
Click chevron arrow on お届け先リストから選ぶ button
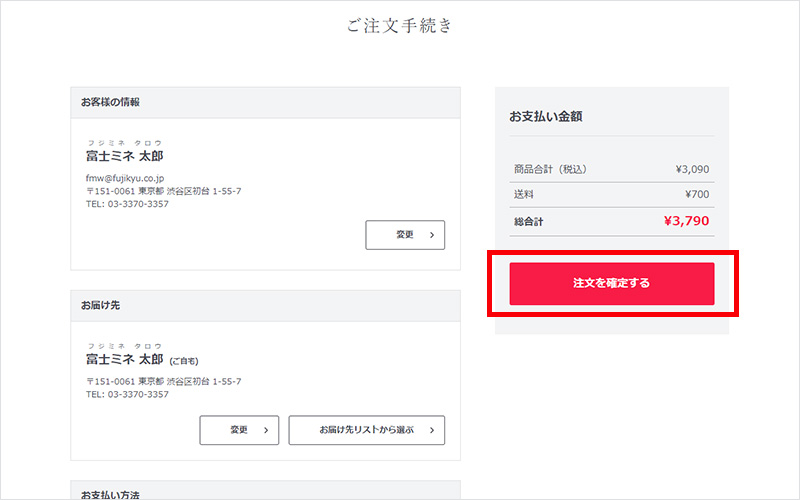(431, 430)
